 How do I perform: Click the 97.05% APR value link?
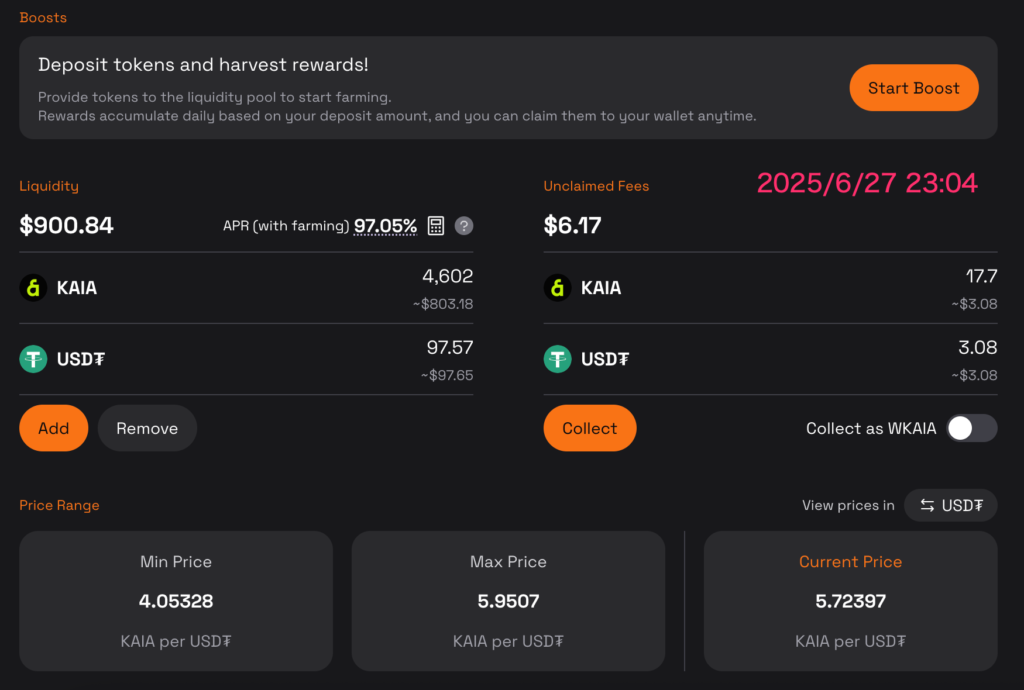tap(385, 226)
